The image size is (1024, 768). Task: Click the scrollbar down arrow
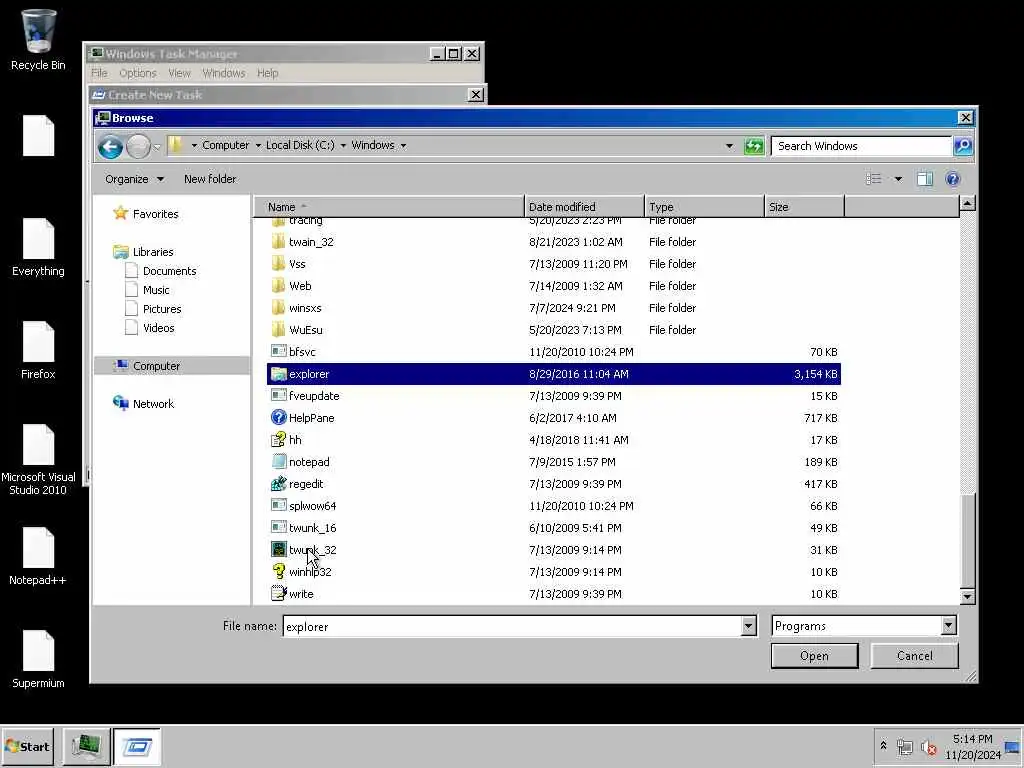(x=967, y=596)
